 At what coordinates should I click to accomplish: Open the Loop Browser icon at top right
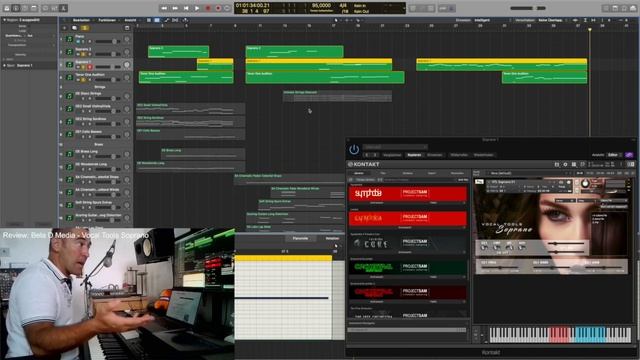624,8
